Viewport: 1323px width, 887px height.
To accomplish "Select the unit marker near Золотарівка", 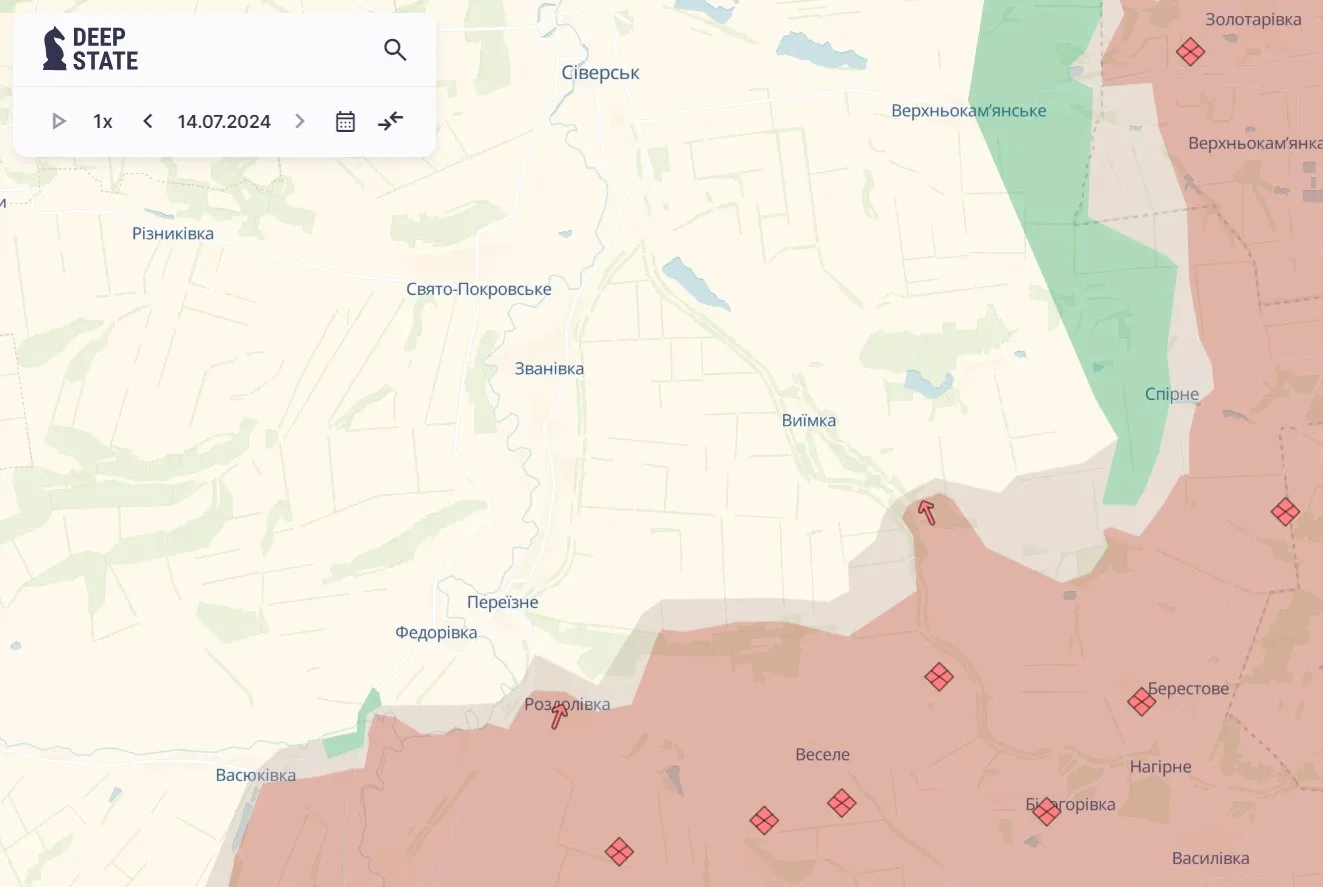I will 1190,51.
